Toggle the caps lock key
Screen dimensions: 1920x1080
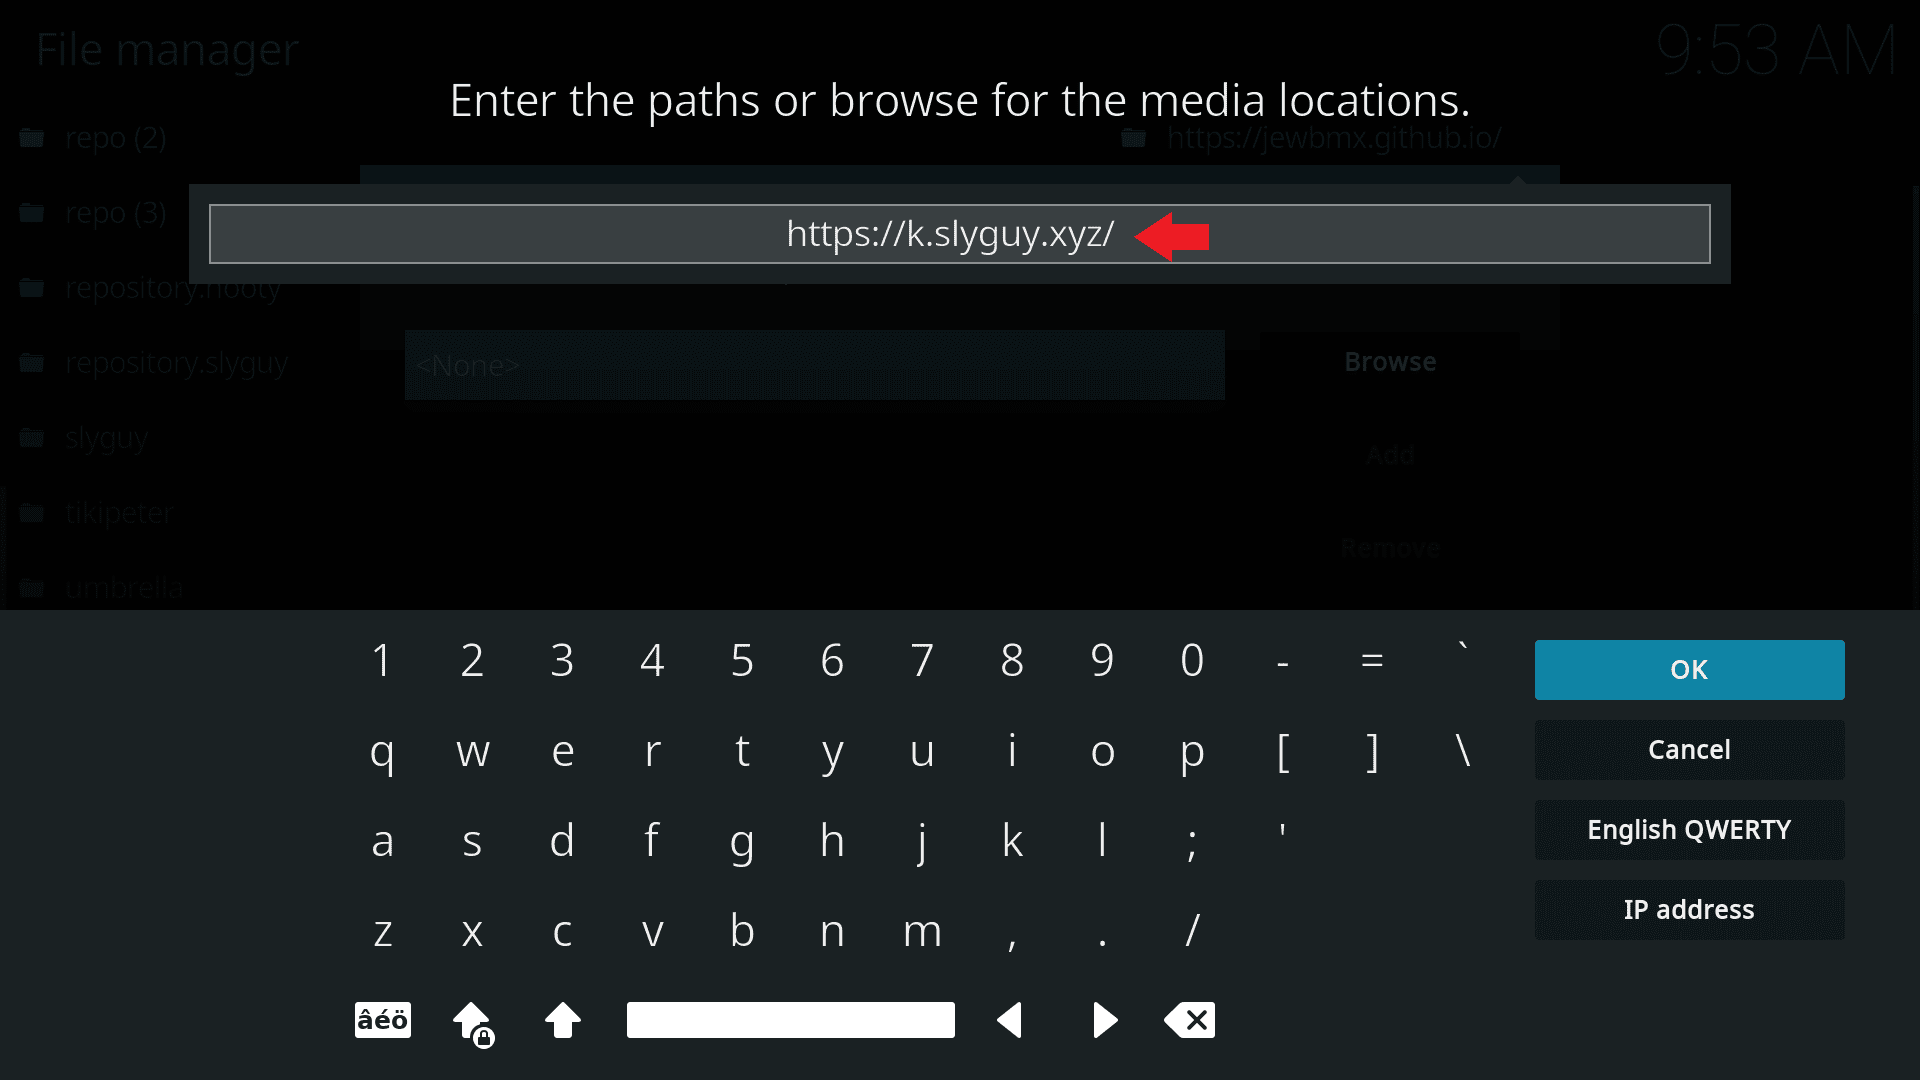[x=473, y=1022]
